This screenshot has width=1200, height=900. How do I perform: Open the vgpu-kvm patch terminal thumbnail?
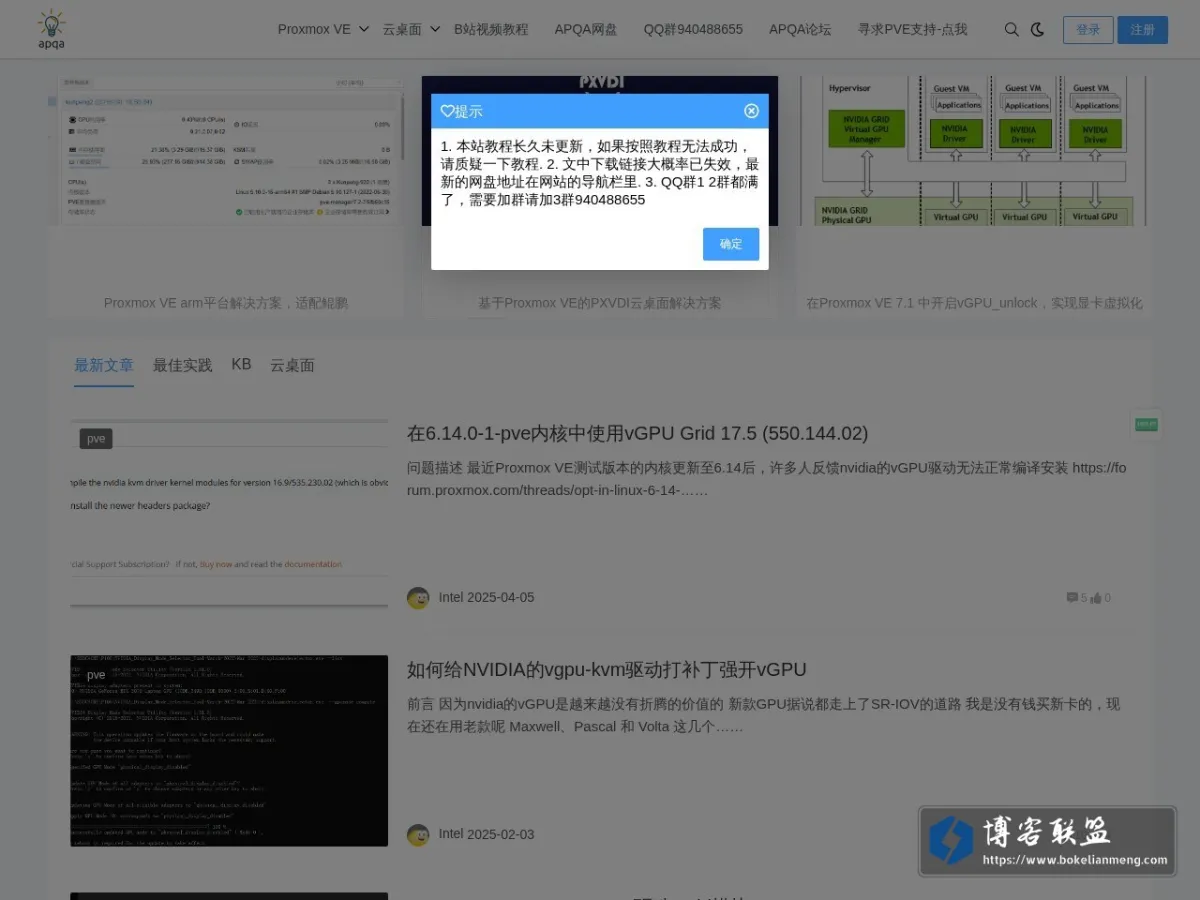[x=229, y=751]
